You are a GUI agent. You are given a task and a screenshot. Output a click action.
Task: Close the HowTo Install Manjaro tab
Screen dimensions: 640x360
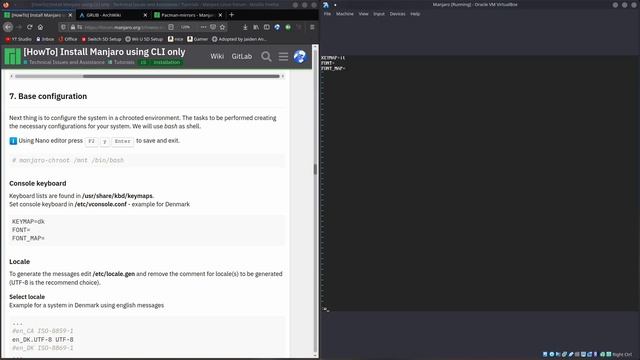(70, 15)
